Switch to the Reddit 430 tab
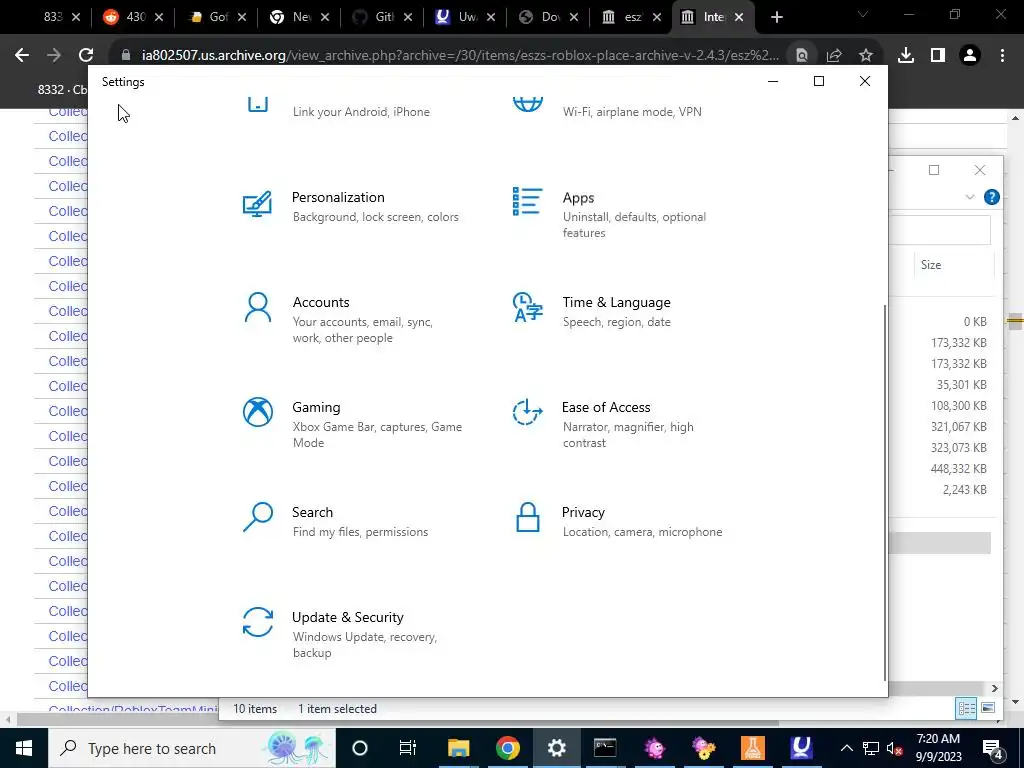 134,17
